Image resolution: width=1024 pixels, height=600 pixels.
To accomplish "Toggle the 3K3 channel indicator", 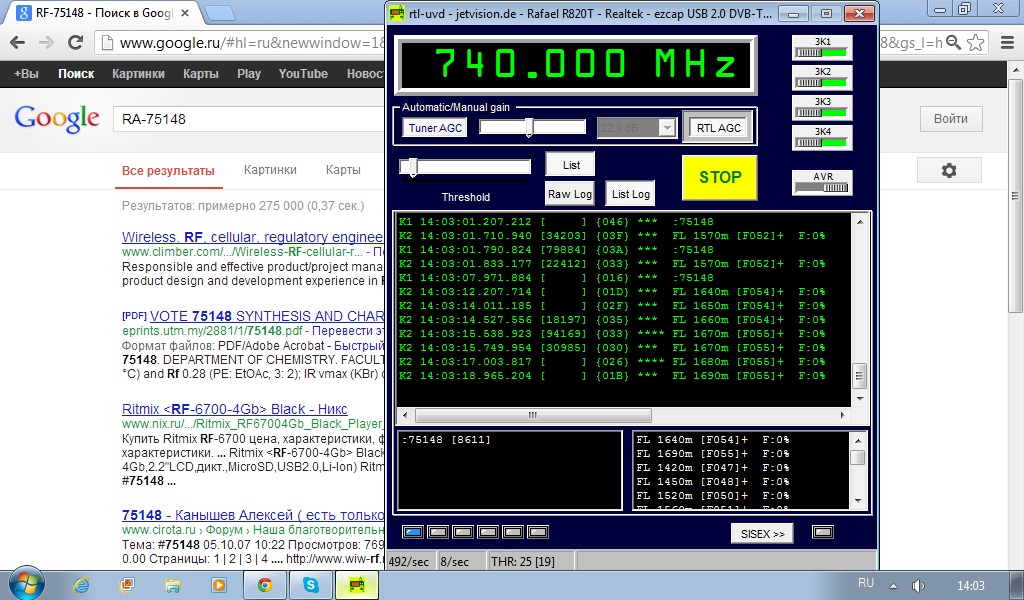I will [822, 108].
